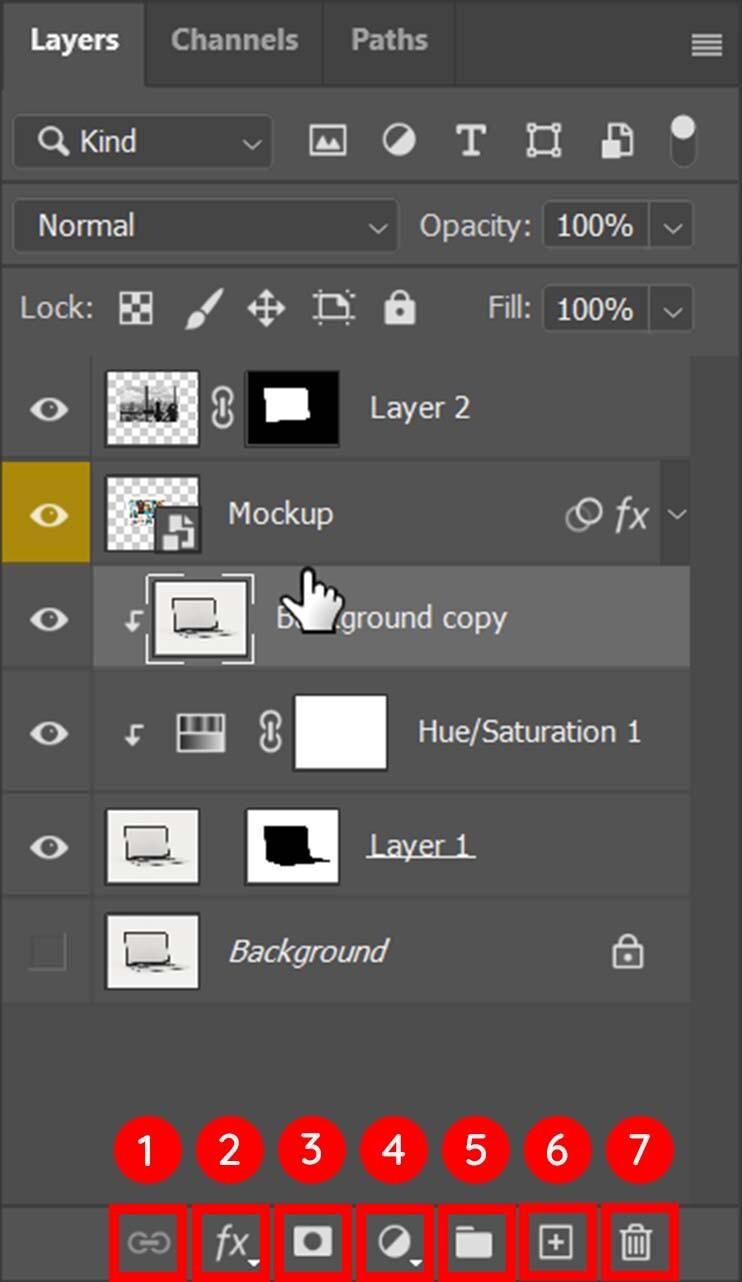Filter for adjustment layers icon
The width and height of the screenshot is (742, 1282).
pyautogui.click(x=399, y=141)
